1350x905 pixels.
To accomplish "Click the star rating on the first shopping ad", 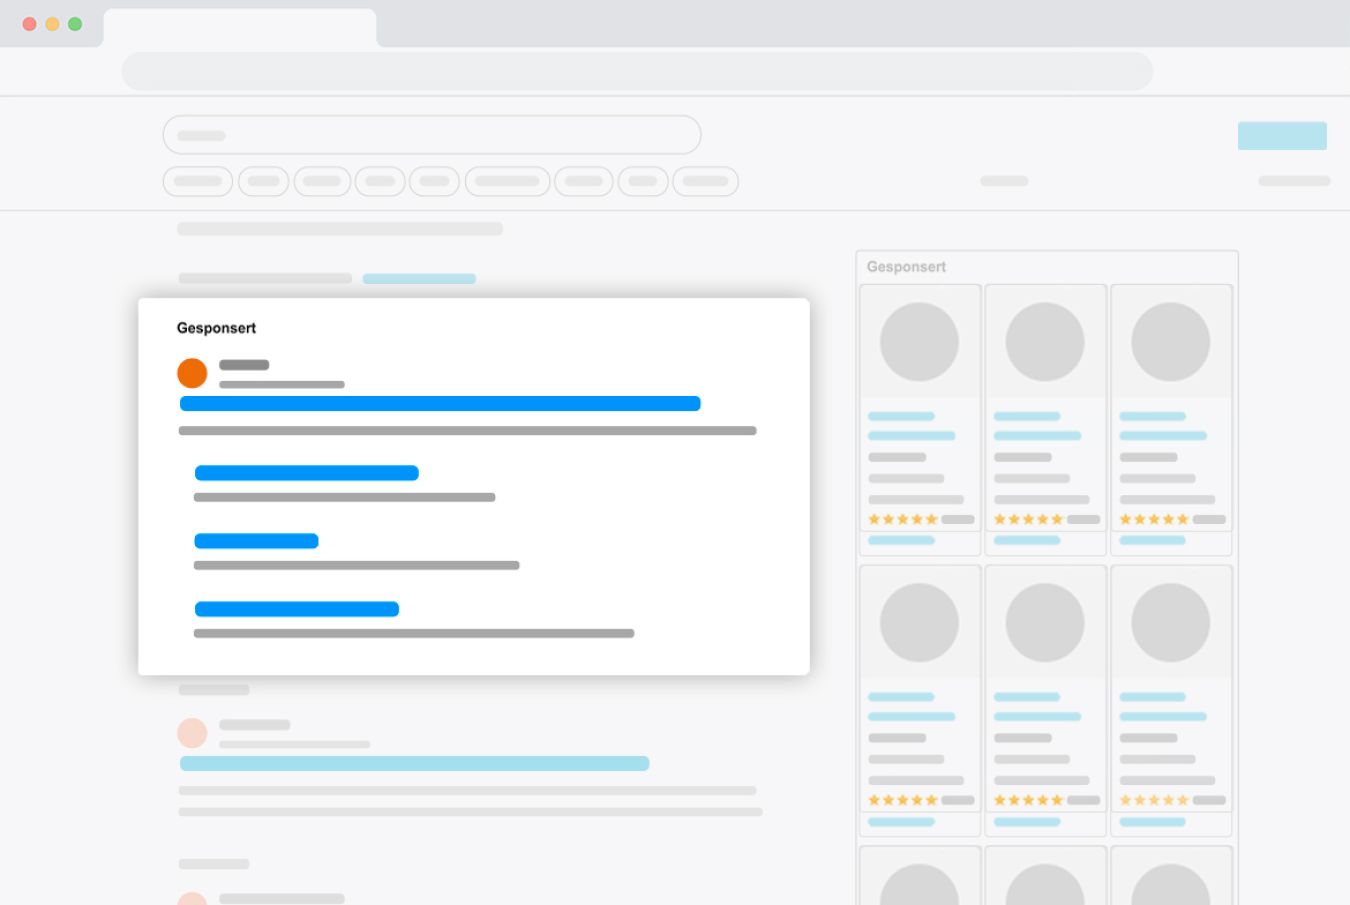I will pyautogui.click(x=902, y=518).
